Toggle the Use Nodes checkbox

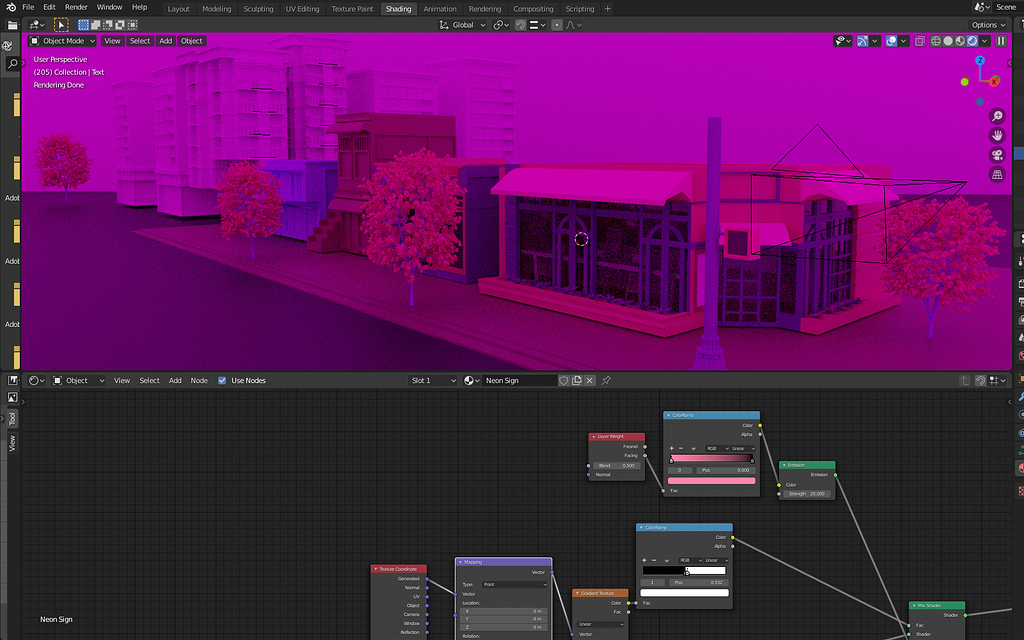tap(222, 380)
